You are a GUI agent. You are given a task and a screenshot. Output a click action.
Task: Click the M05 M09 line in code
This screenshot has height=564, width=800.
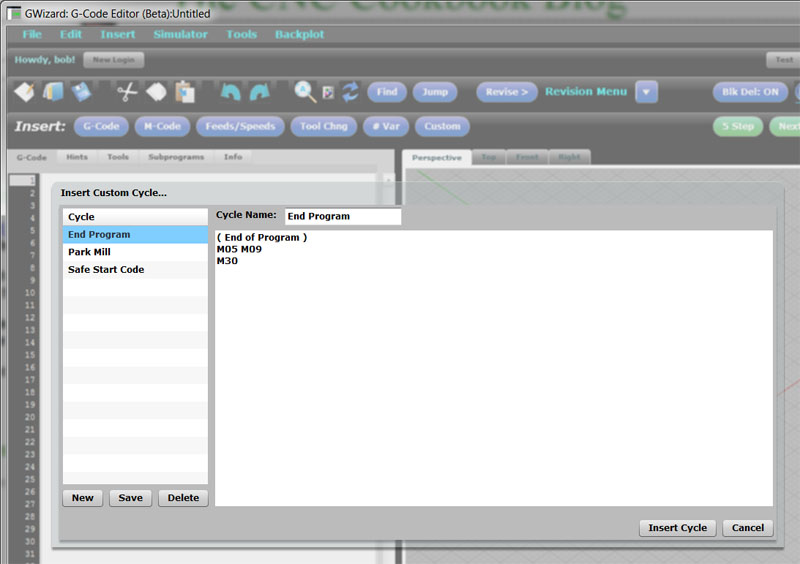click(239, 249)
